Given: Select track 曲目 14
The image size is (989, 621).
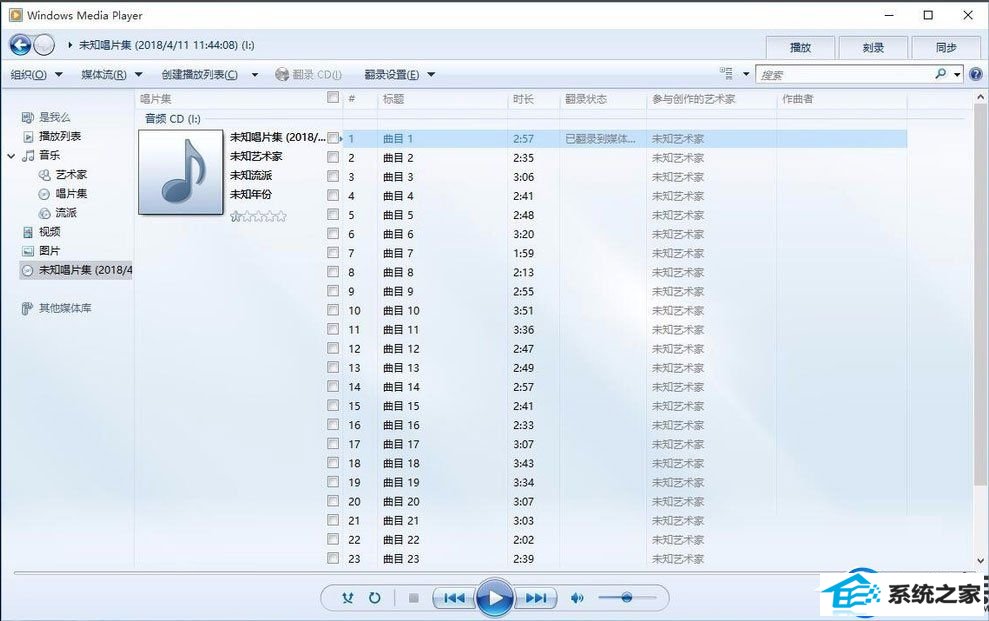Looking at the screenshot, I should 401,386.
